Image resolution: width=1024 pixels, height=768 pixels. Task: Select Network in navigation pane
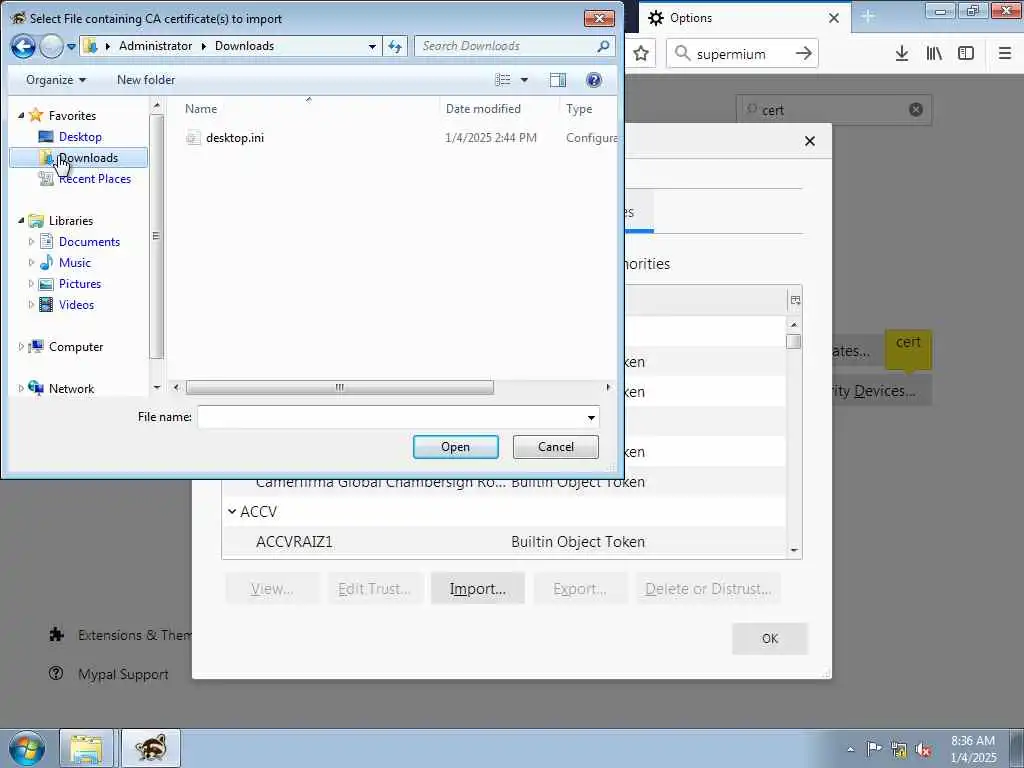coord(71,389)
